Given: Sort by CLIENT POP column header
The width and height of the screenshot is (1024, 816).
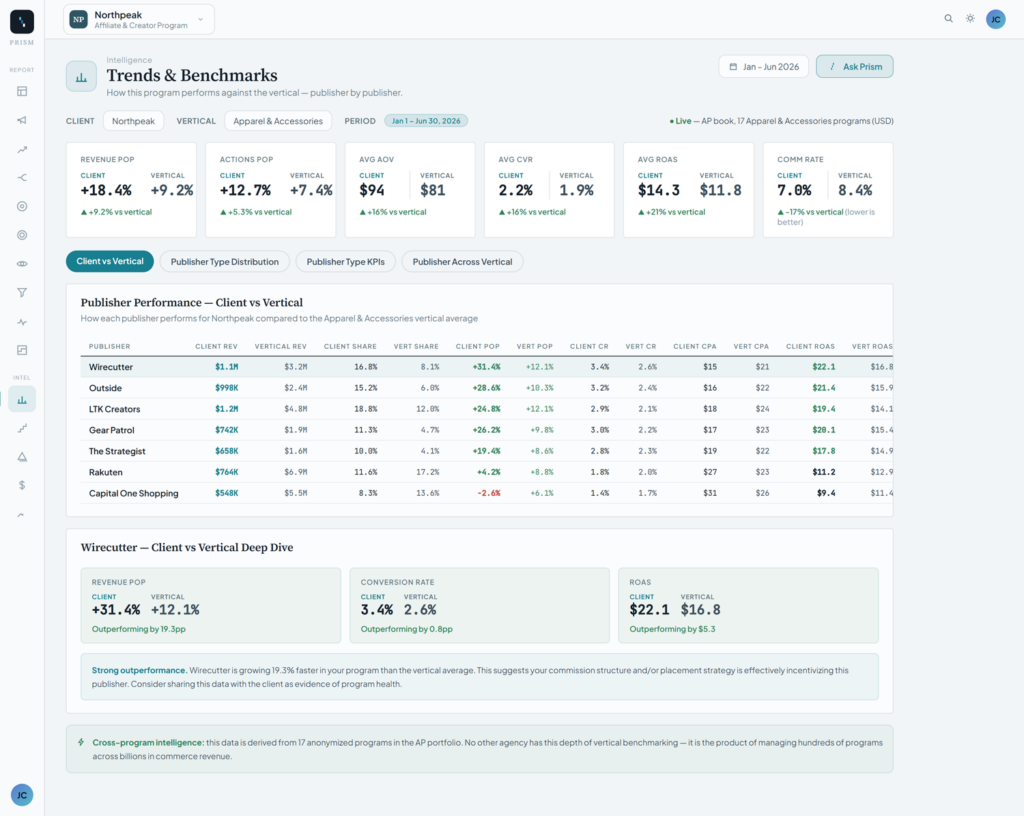Looking at the screenshot, I should [477, 347].
